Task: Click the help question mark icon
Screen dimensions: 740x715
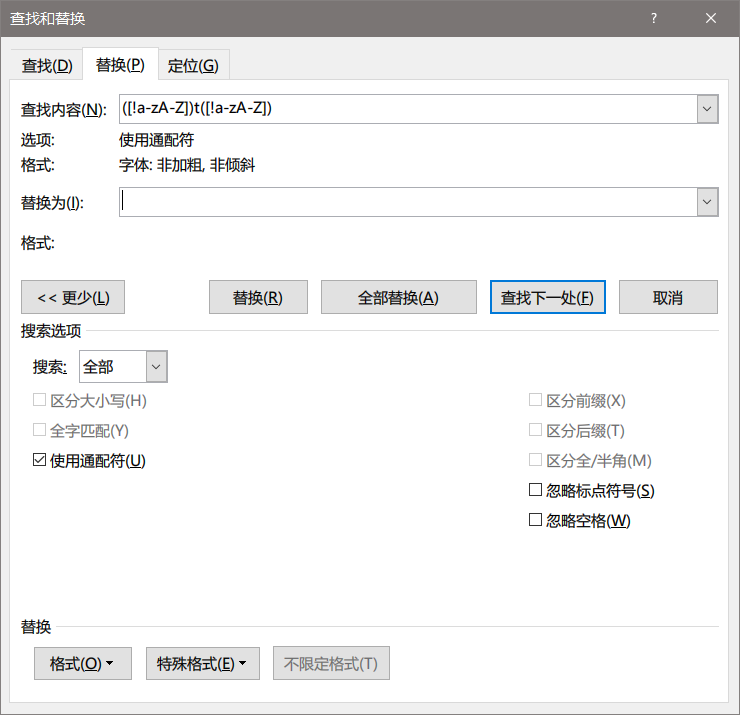Action: coord(654,19)
